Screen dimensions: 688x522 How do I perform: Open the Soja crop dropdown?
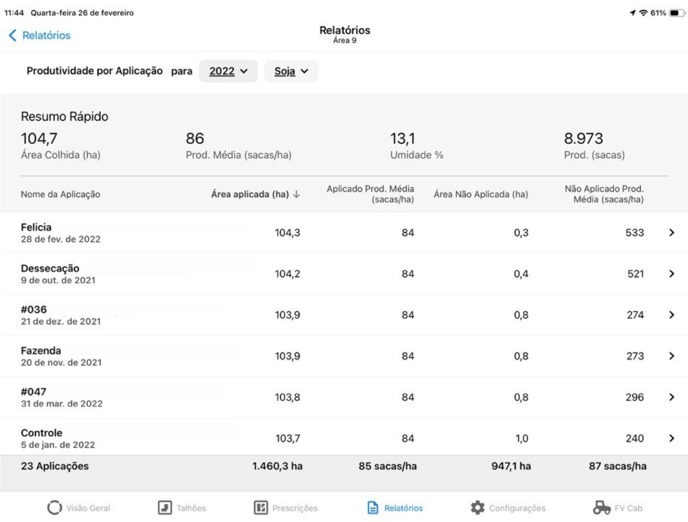click(291, 72)
